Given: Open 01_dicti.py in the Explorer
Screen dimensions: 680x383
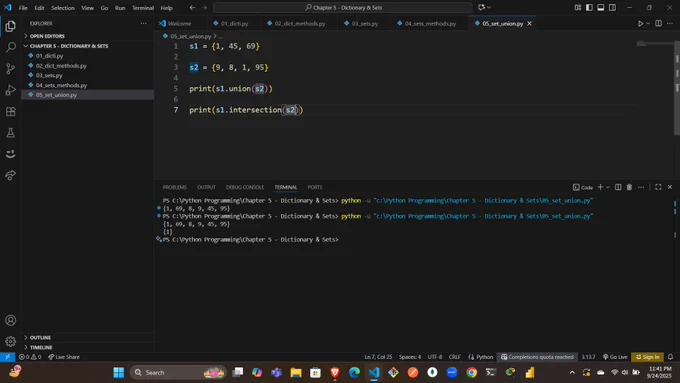Looking at the screenshot, I should click(49, 56).
